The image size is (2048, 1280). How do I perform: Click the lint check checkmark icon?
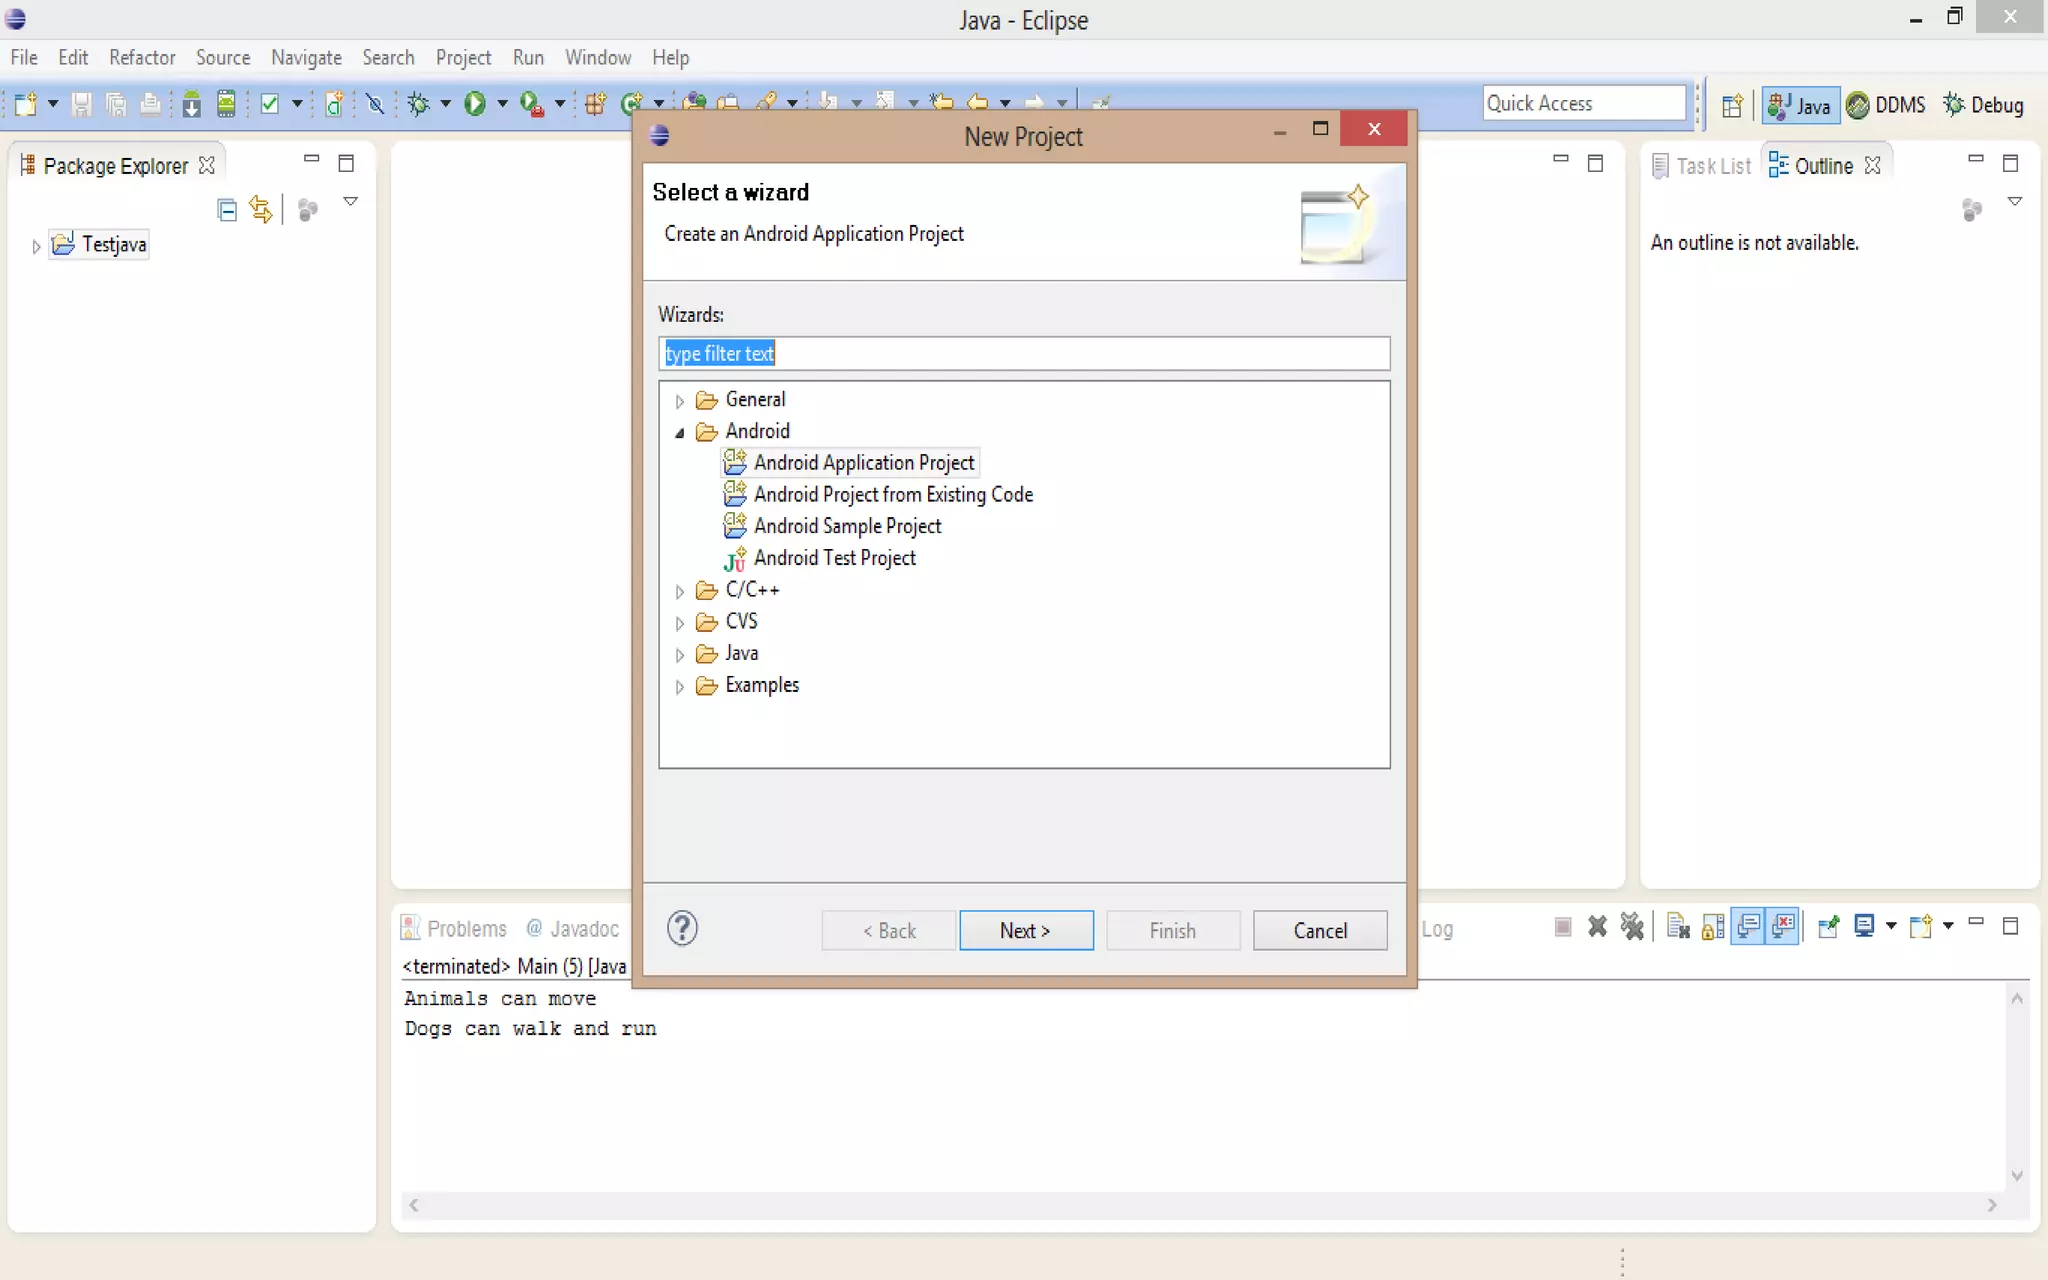coord(270,104)
